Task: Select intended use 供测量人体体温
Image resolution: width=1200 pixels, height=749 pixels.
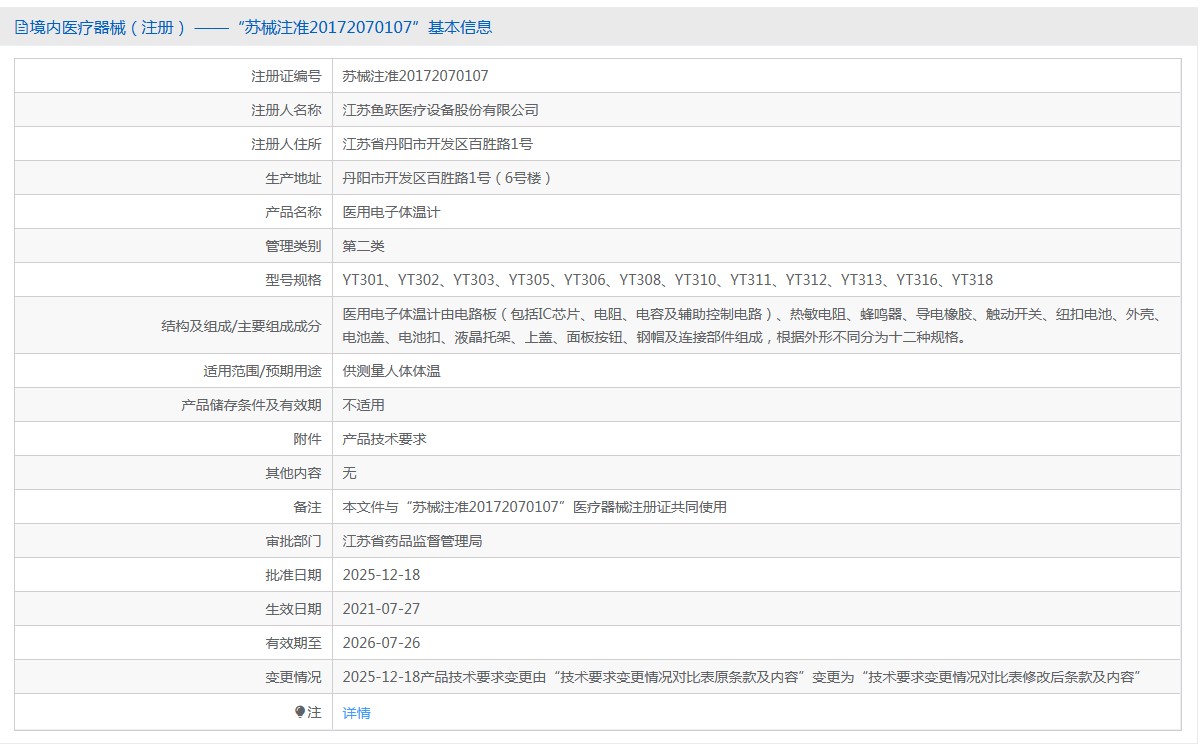Action: click(391, 371)
